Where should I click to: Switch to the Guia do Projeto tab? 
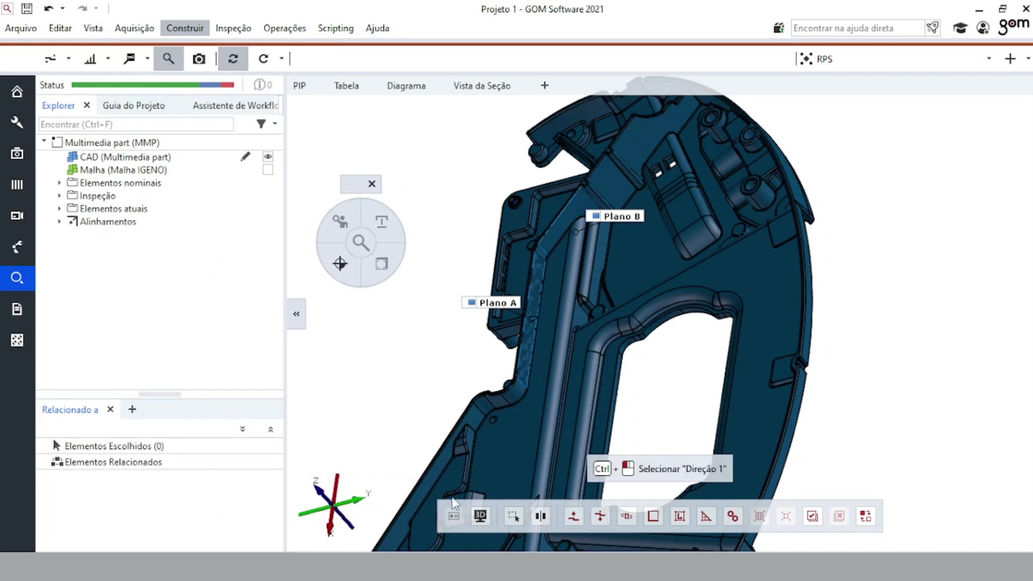[x=134, y=105]
